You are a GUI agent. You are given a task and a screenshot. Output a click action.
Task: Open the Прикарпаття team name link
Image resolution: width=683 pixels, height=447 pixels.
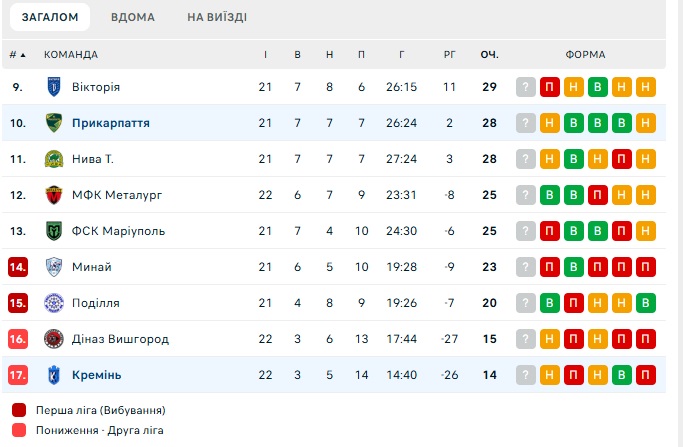tap(111, 123)
